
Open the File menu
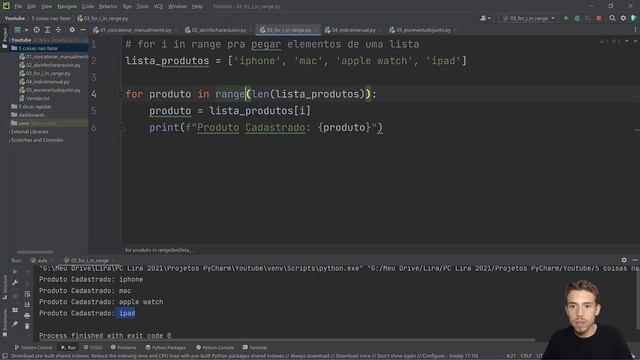18,7
